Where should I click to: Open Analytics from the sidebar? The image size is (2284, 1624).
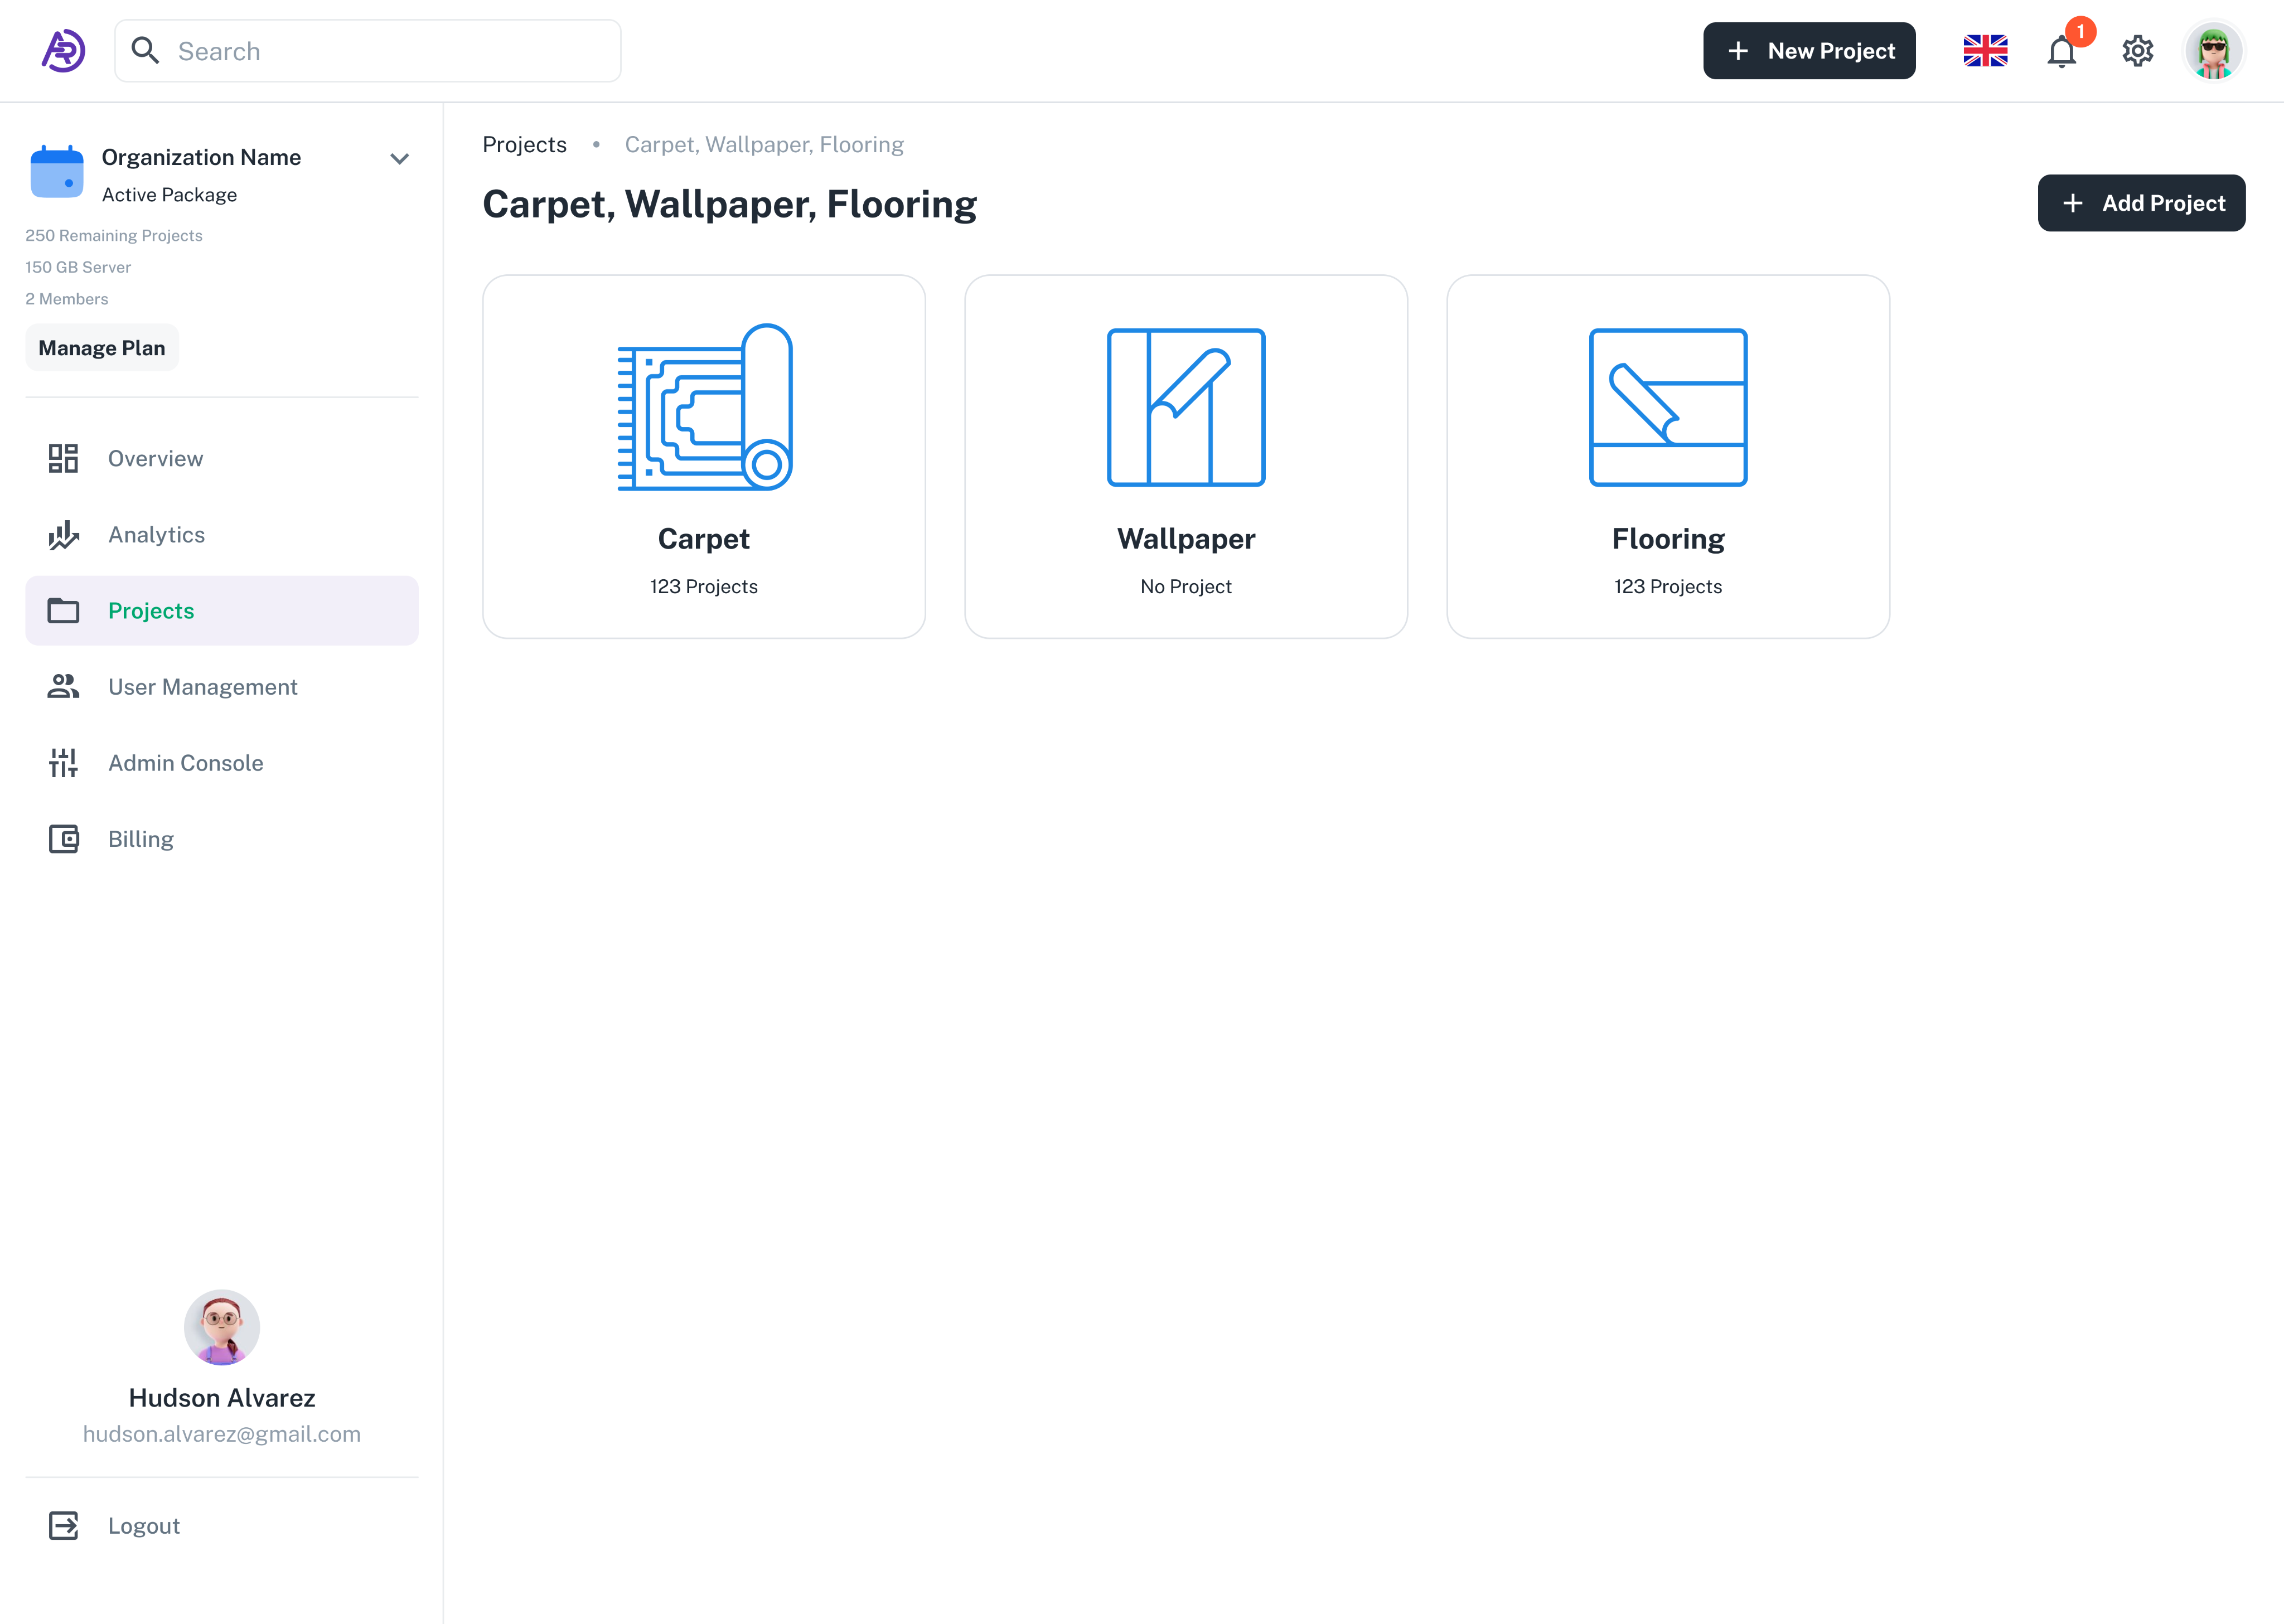(156, 535)
